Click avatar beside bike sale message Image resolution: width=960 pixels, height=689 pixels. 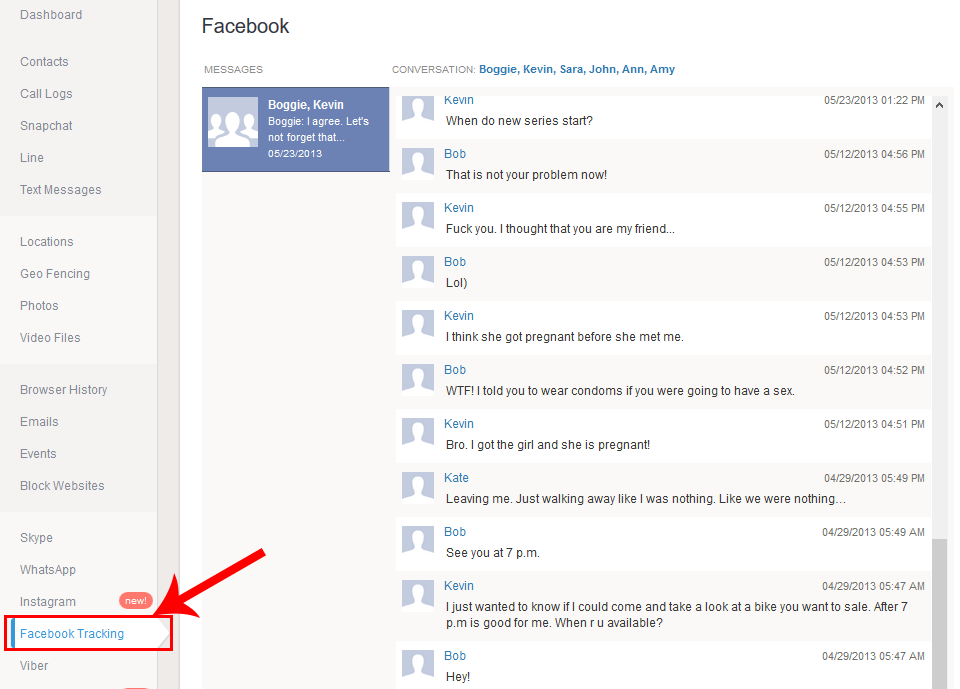[418, 595]
